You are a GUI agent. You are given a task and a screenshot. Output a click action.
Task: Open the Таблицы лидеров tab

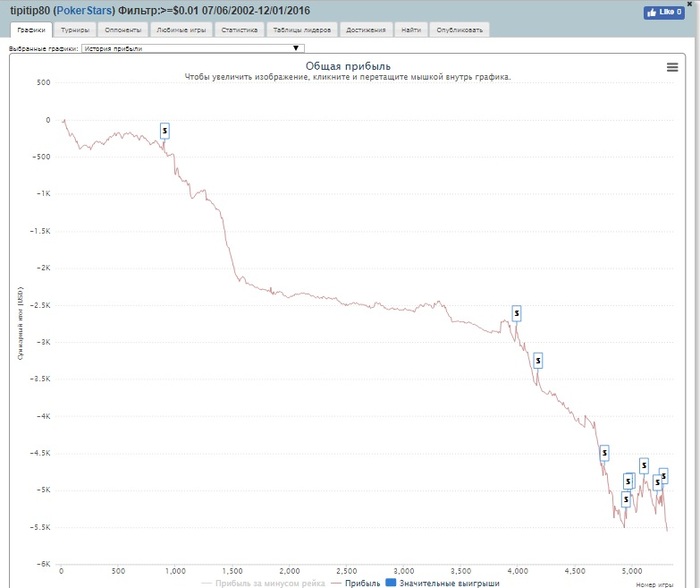(x=302, y=30)
